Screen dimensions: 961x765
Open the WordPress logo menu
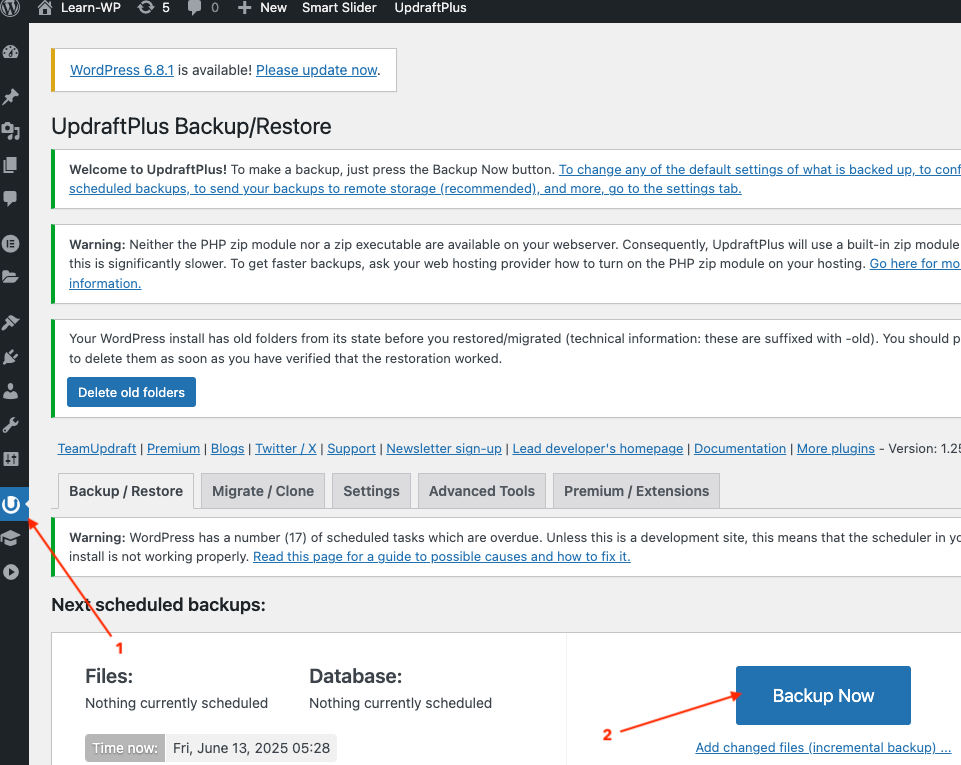pyautogui.click(x=10, y=7)
